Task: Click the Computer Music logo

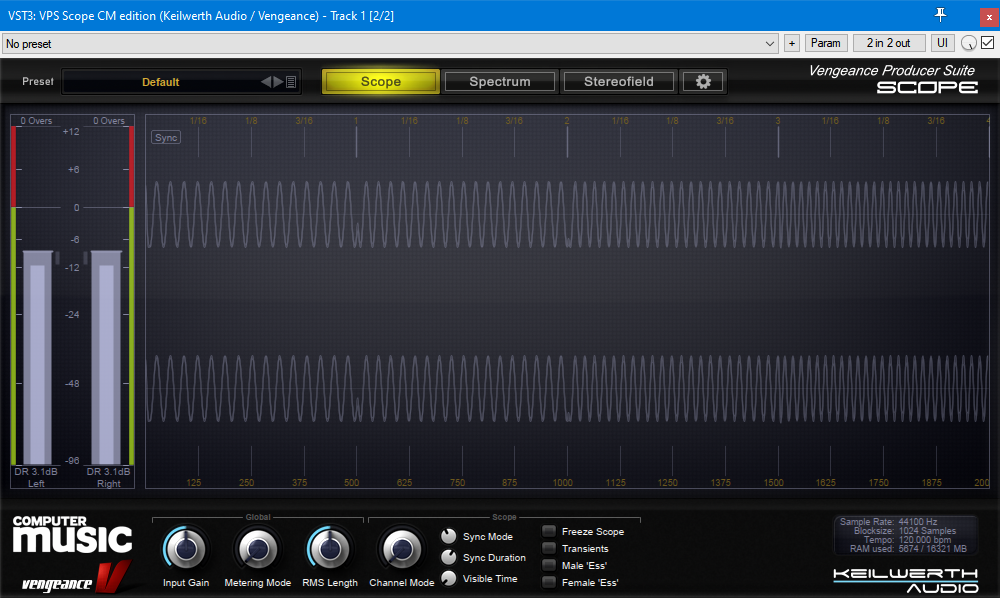Action: 72,534
